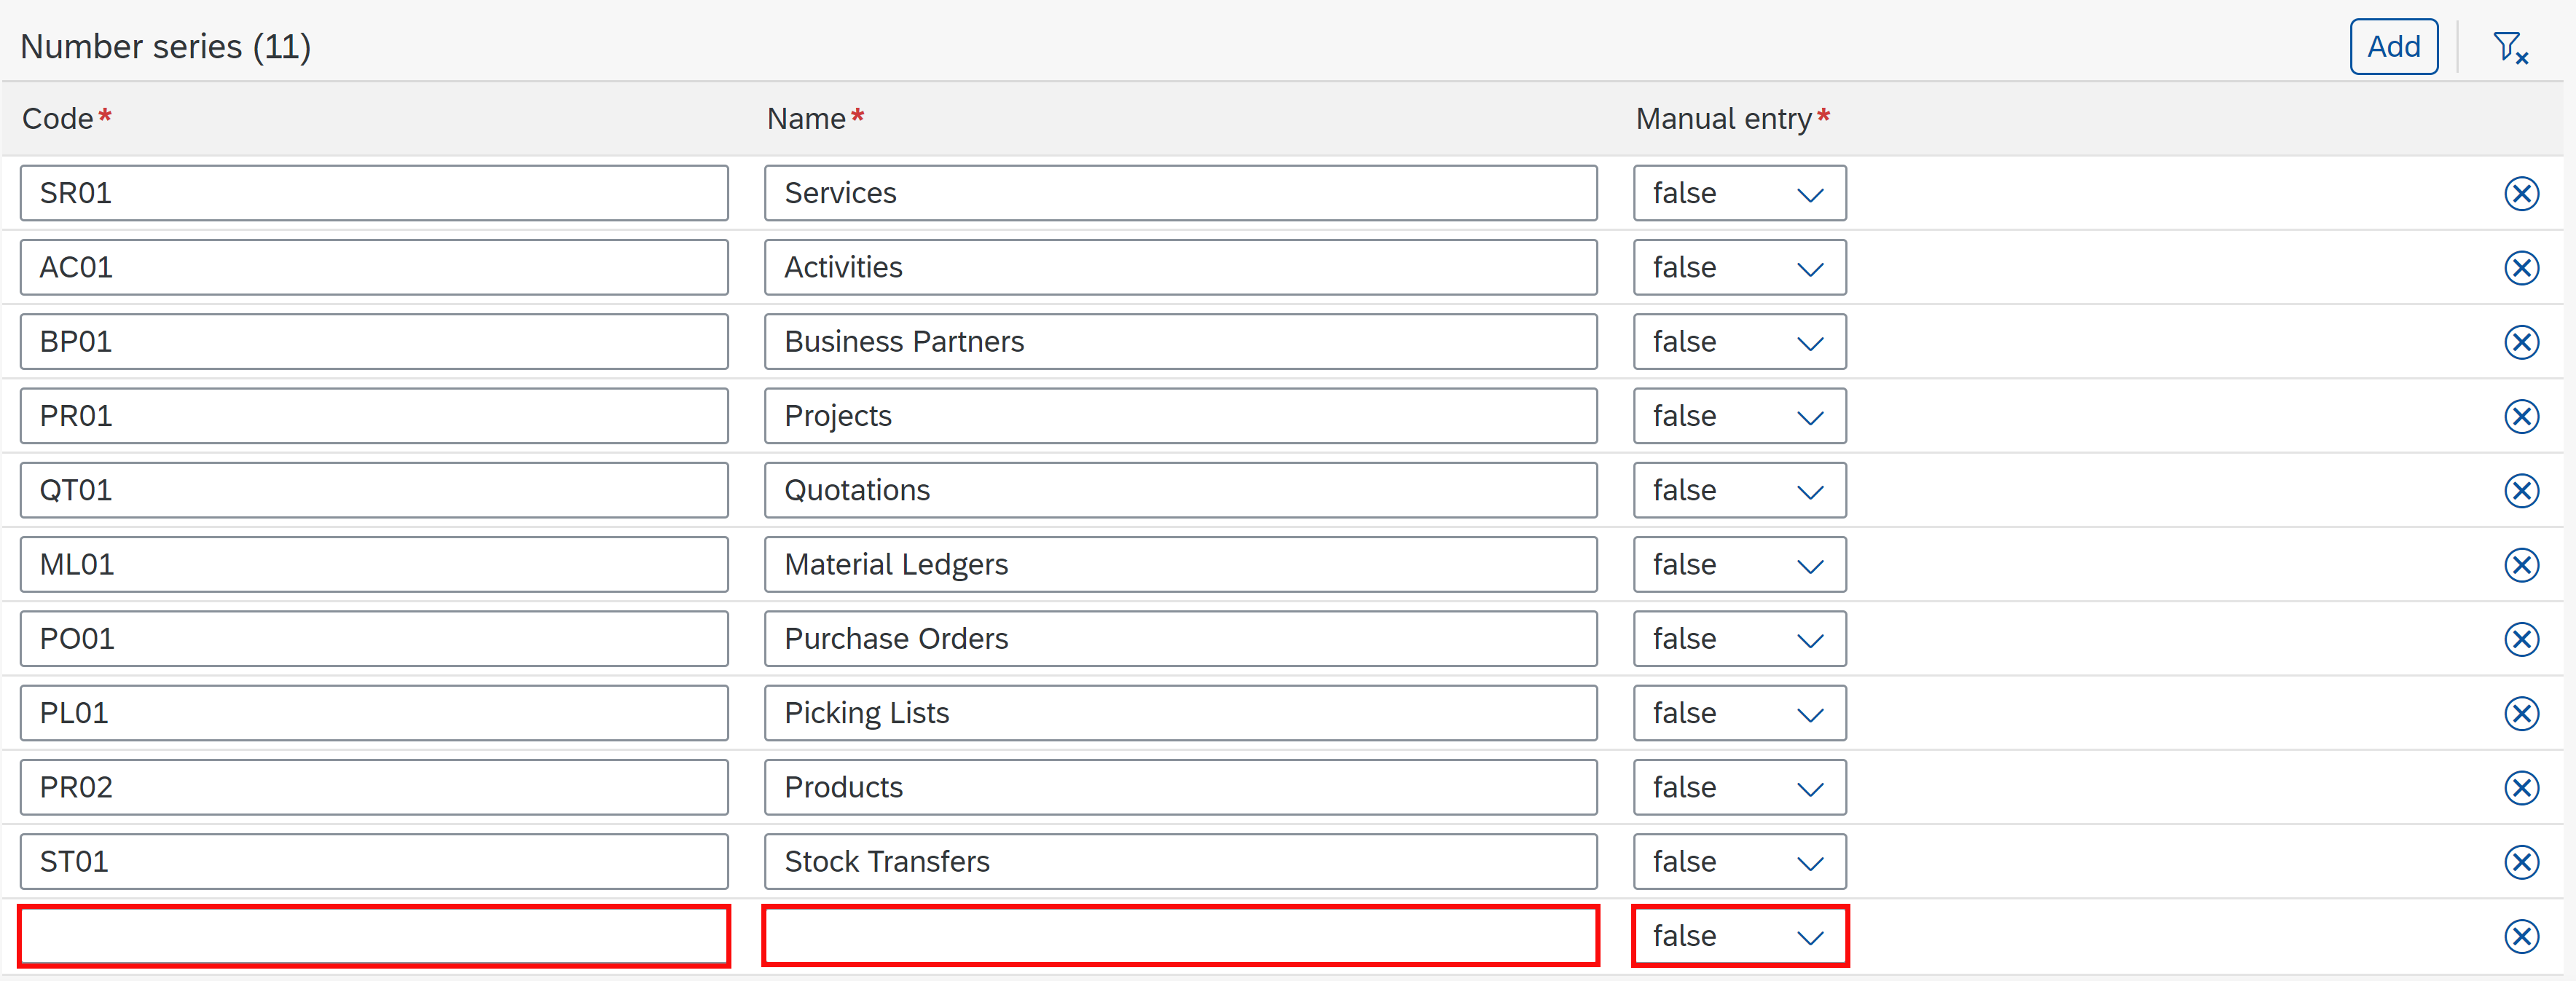Focus the PO01 code field
Screen dimensions: 2576x981
click(x=374, y=639)
